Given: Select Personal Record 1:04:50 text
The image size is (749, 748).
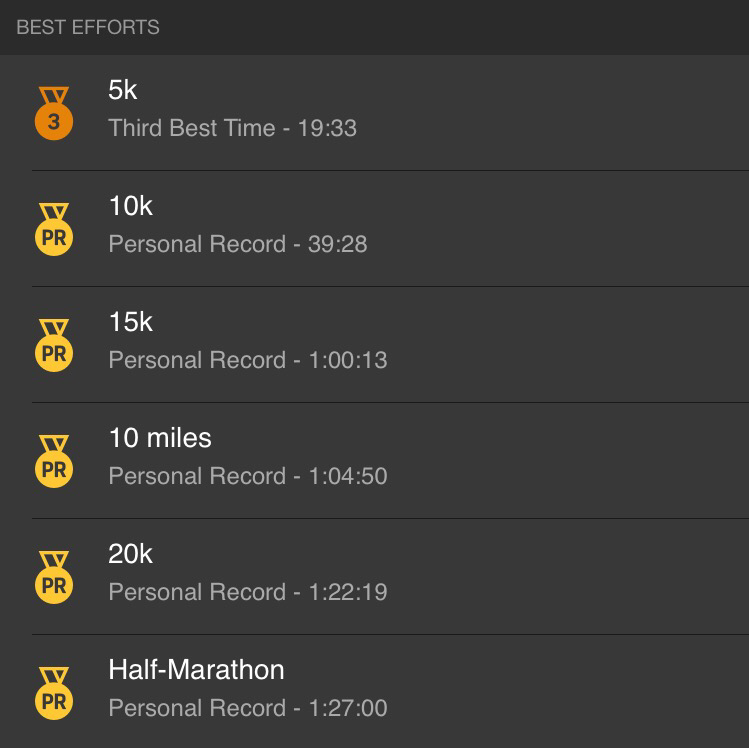Looking at the screenshot, I should [x=248, y=476].
